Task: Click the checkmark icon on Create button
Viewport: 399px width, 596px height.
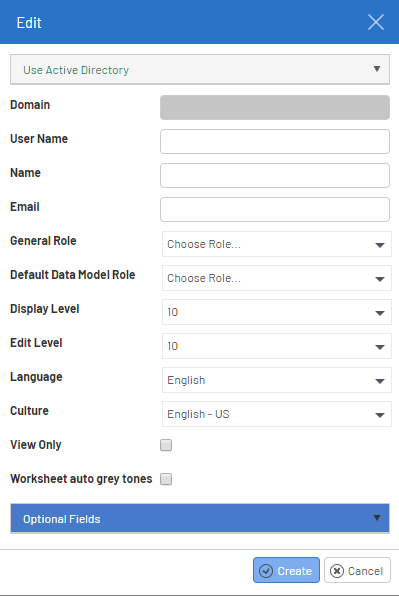Action: 266,571
